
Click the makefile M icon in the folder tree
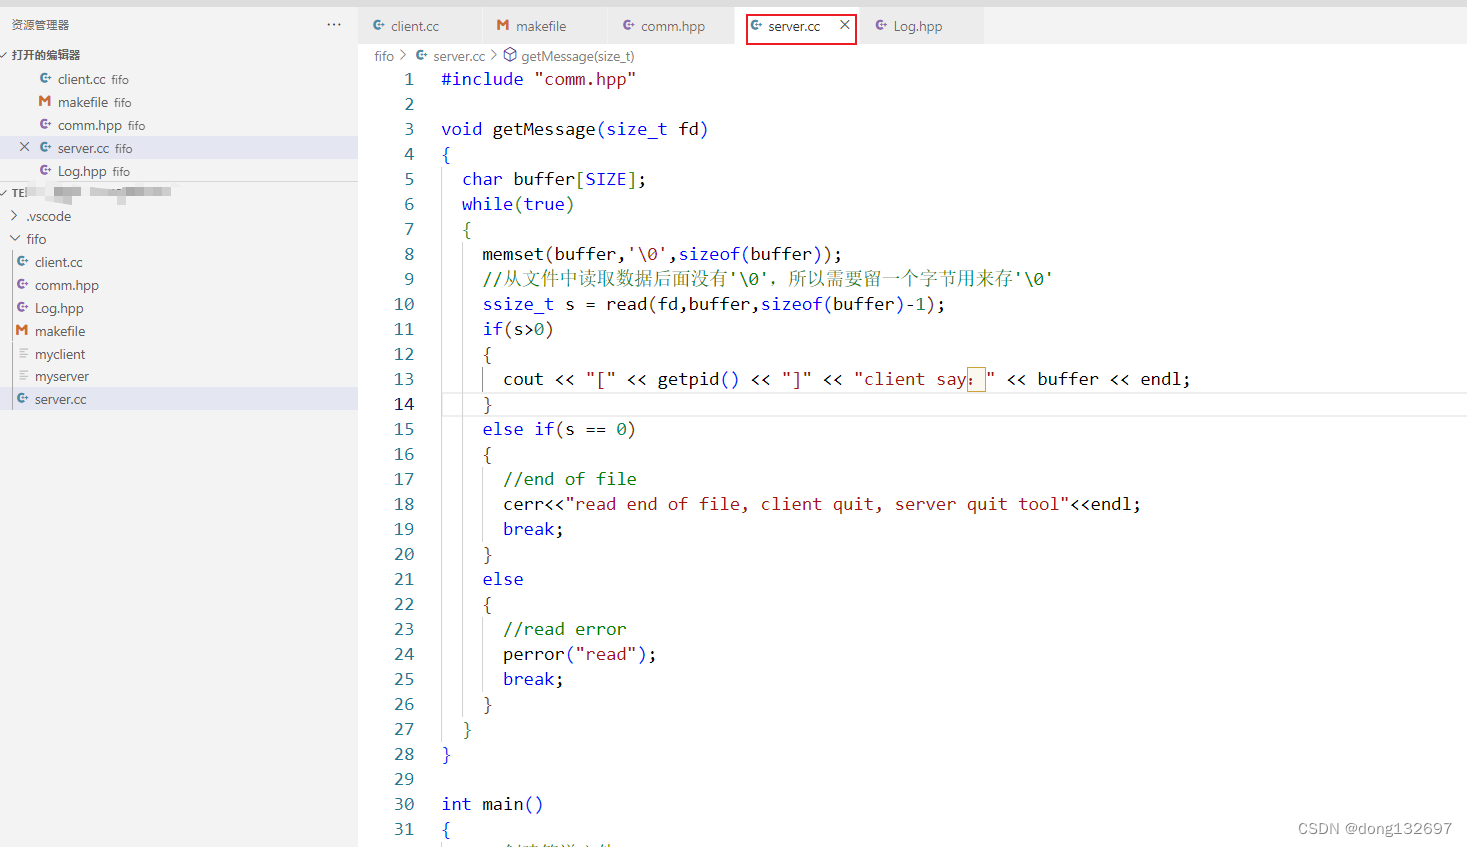[x=22, y=330]
